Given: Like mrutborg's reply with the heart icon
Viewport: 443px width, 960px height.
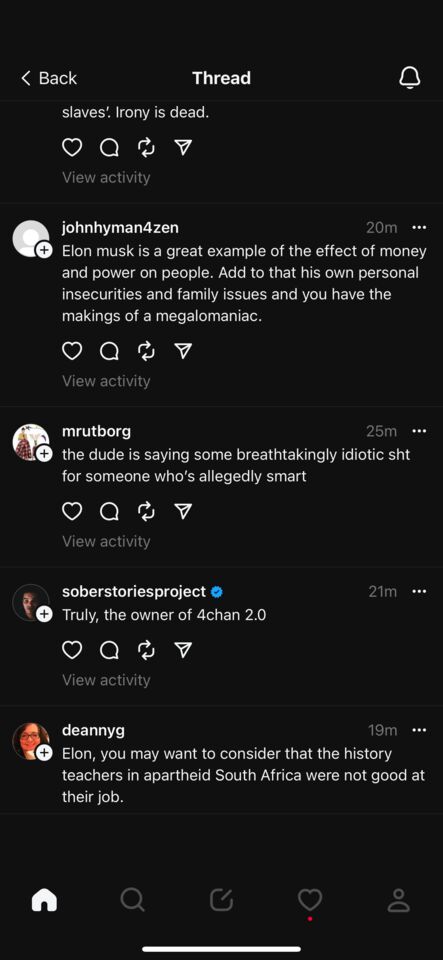Looking at the screenshot, I should tap(72, 511).
